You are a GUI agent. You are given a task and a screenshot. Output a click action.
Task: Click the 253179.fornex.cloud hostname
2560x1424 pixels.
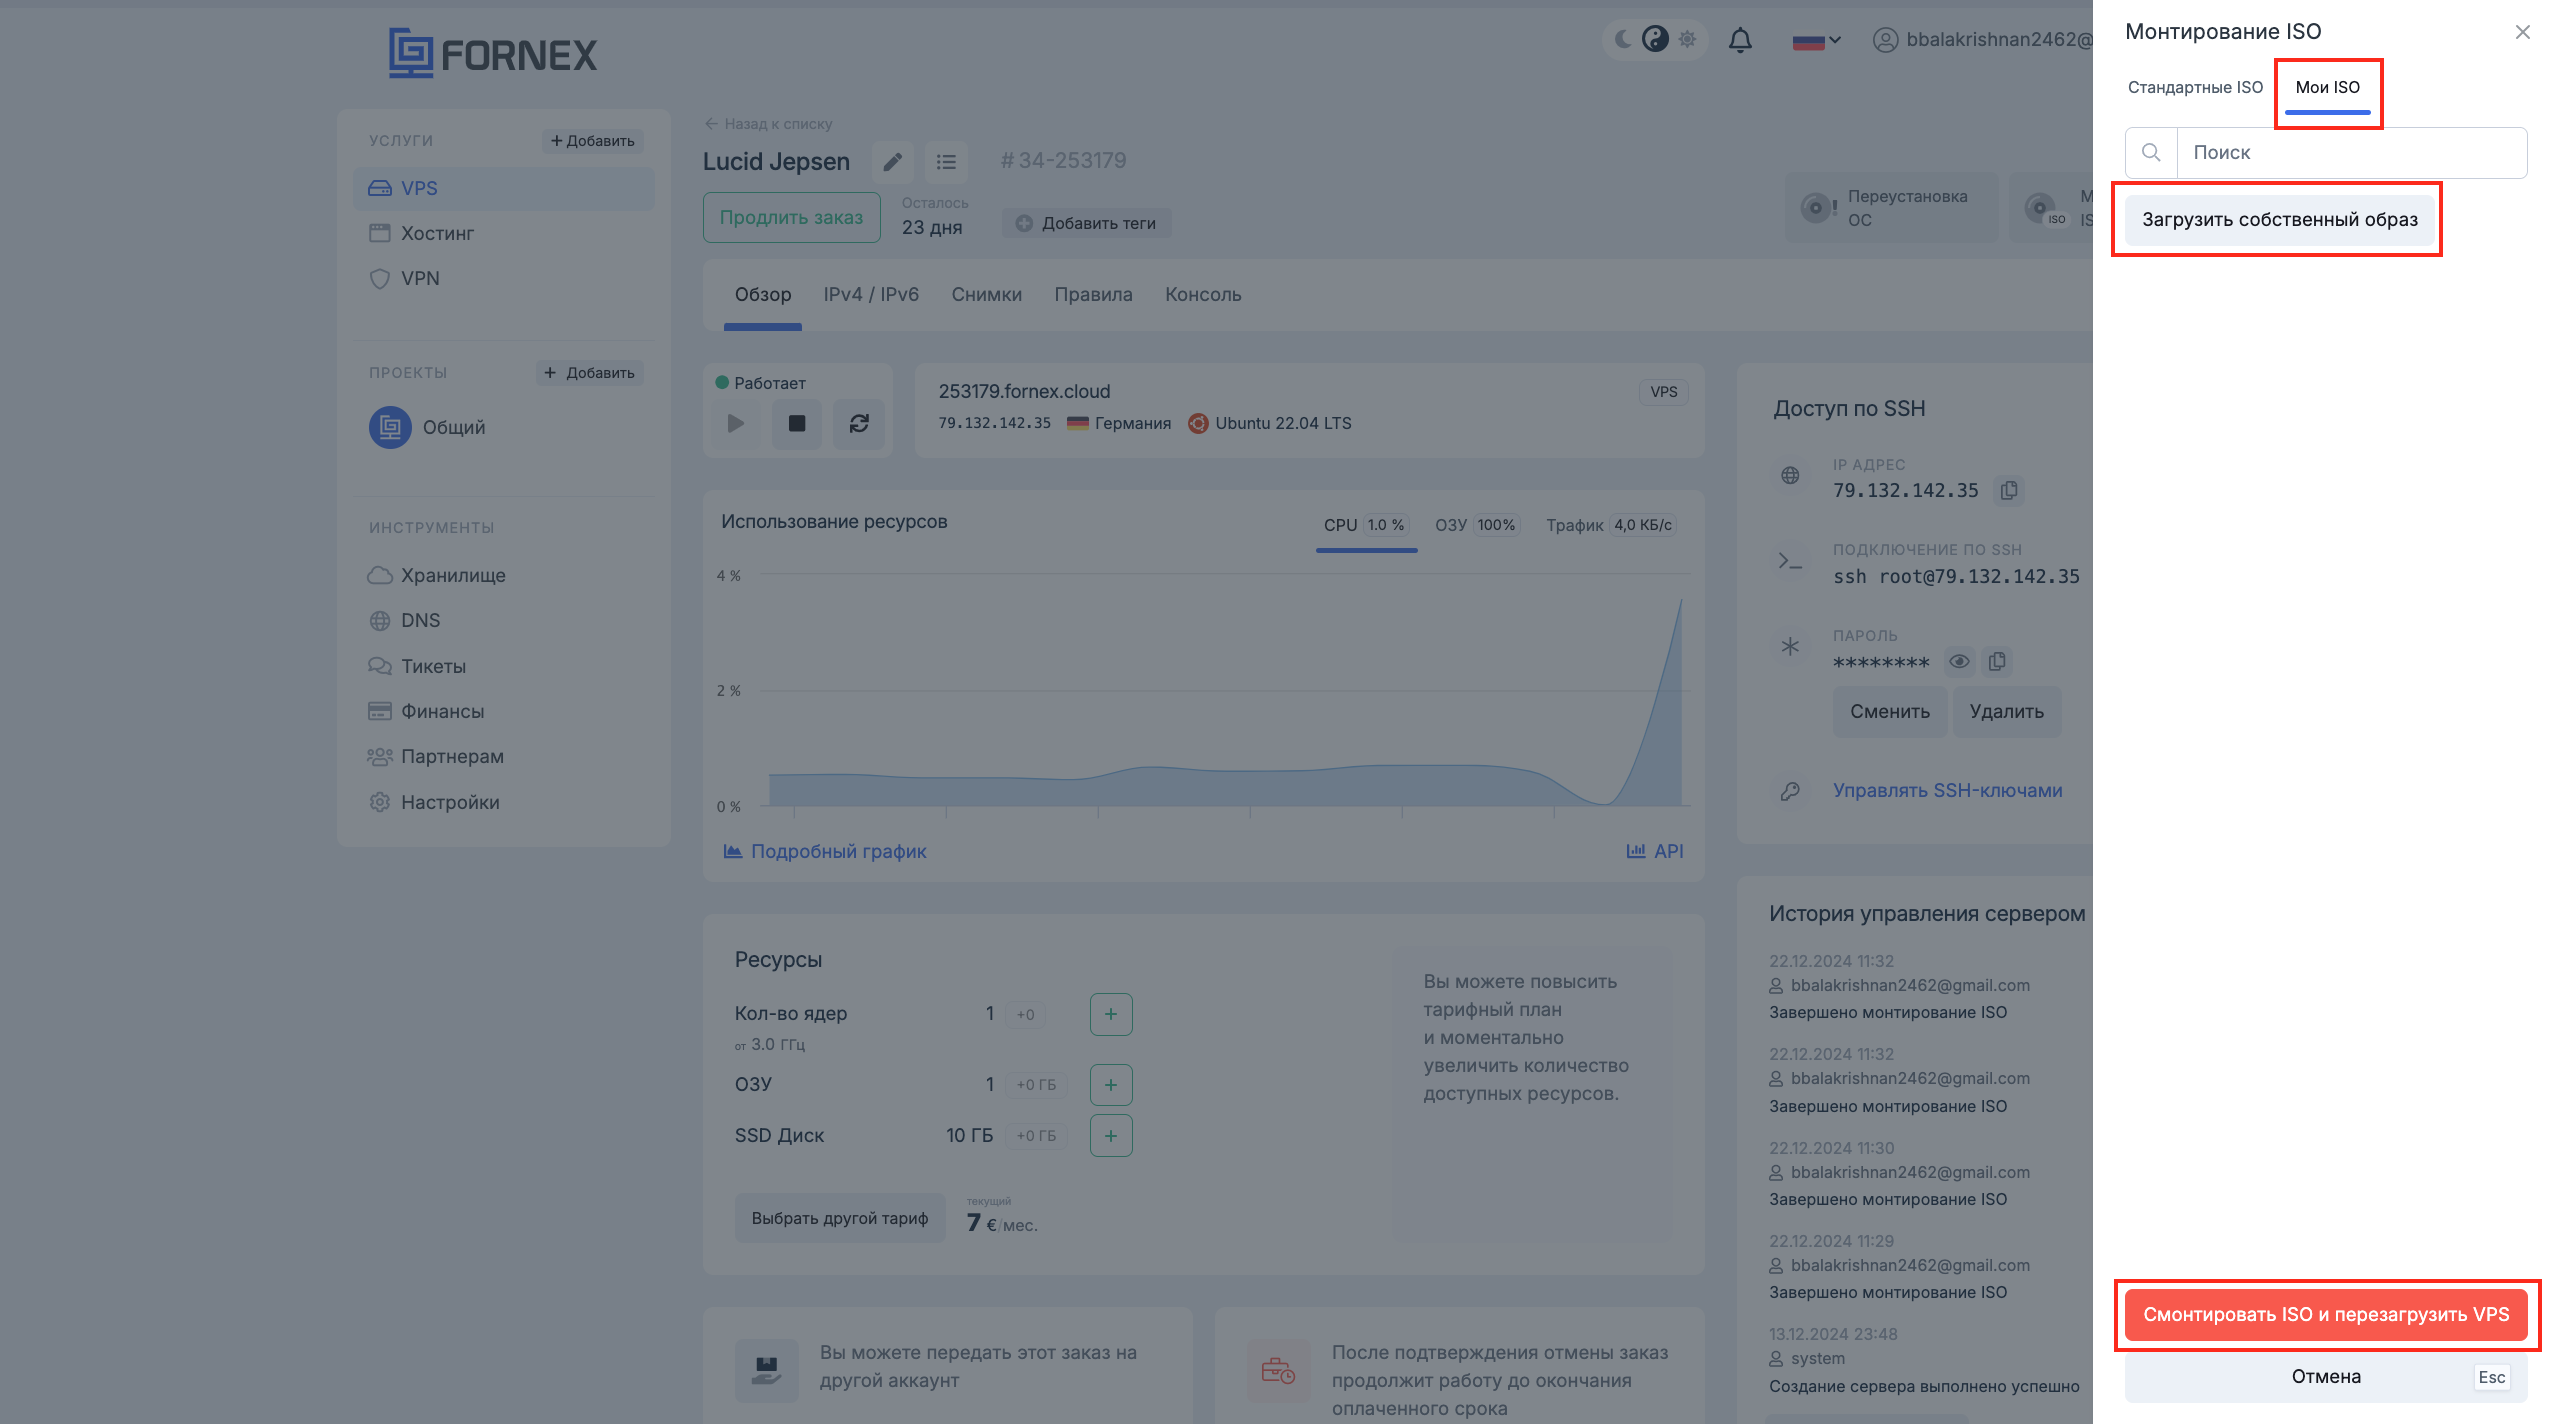(1024, 391)
